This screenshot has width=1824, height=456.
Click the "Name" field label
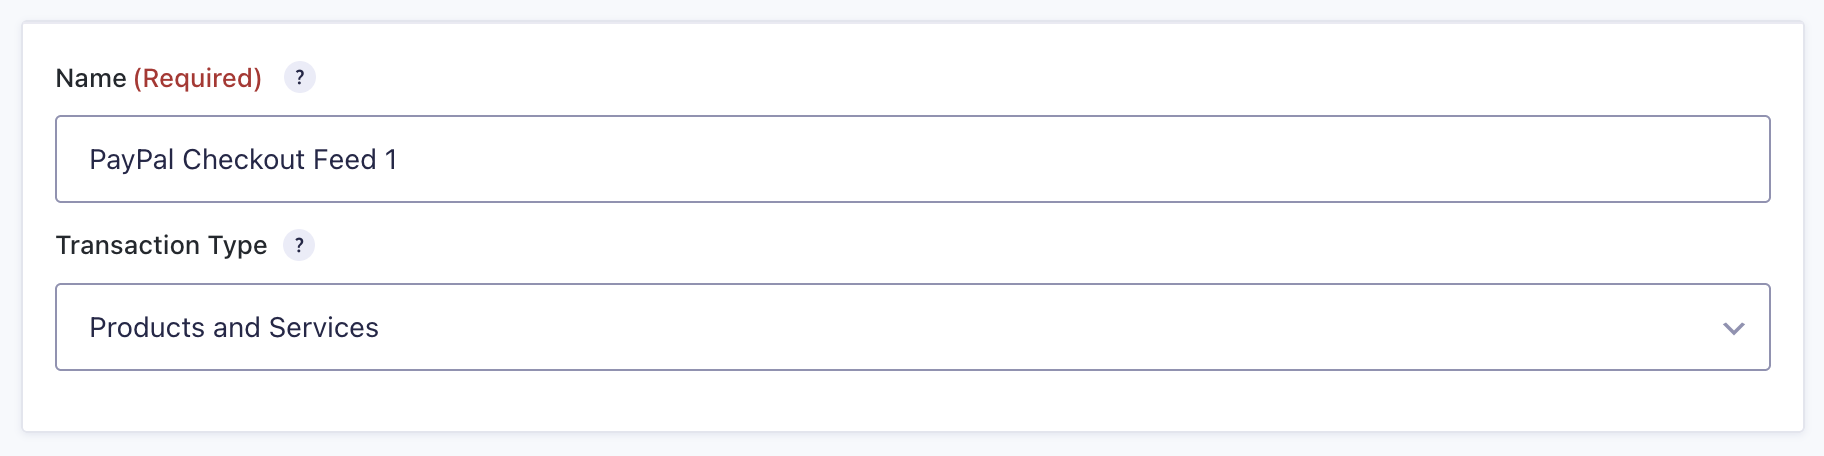tap(91, 78)
